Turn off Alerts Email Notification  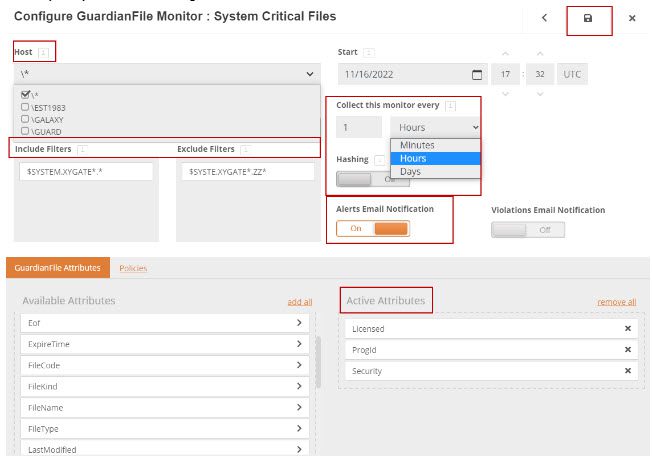(373, 229)
